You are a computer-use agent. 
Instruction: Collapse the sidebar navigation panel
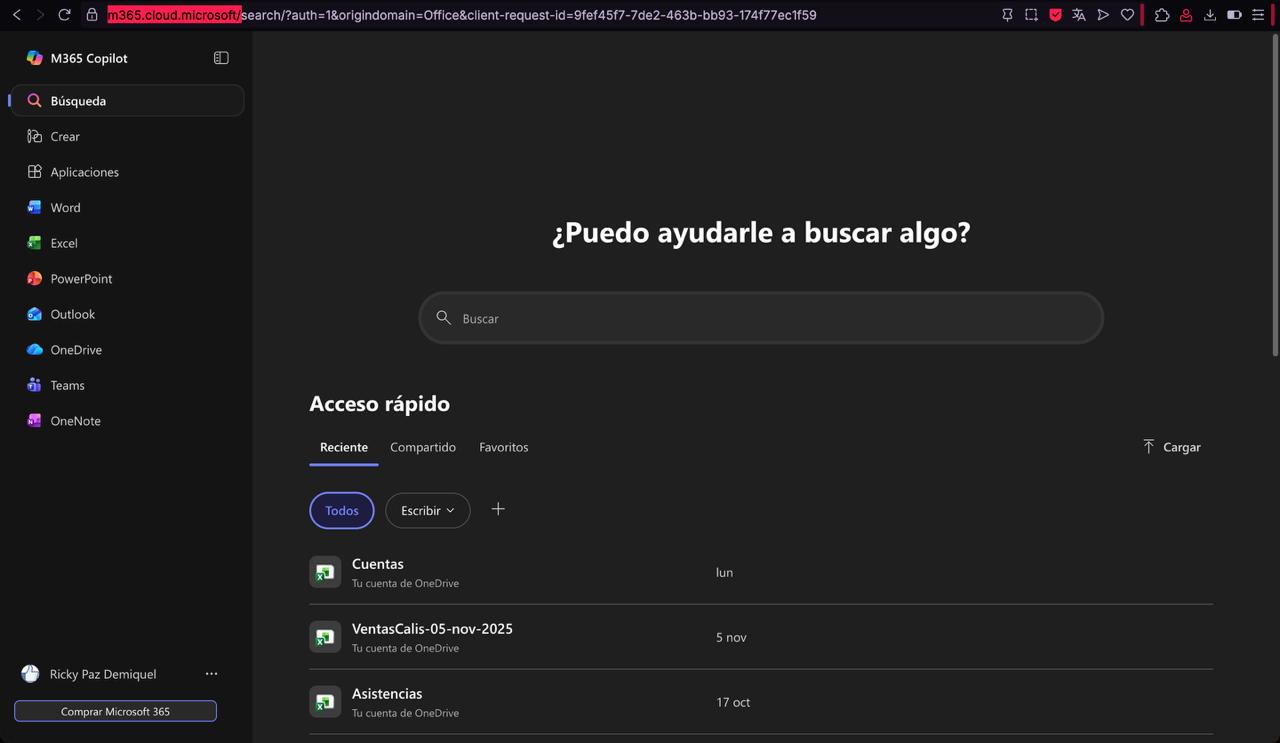coord(221,58)
